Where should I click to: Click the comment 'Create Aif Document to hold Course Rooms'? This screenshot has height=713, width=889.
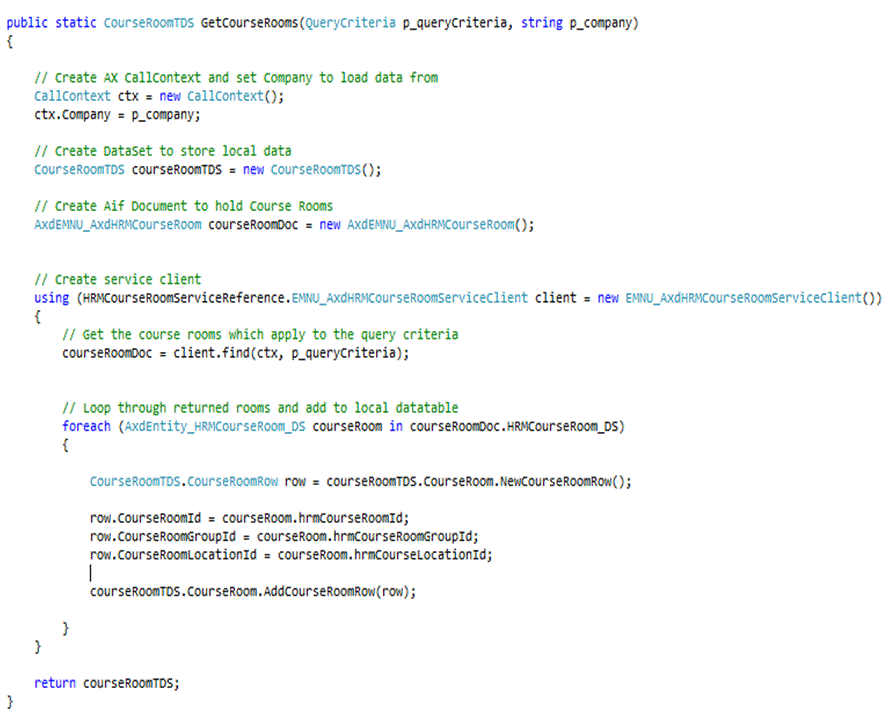point(184,206)
